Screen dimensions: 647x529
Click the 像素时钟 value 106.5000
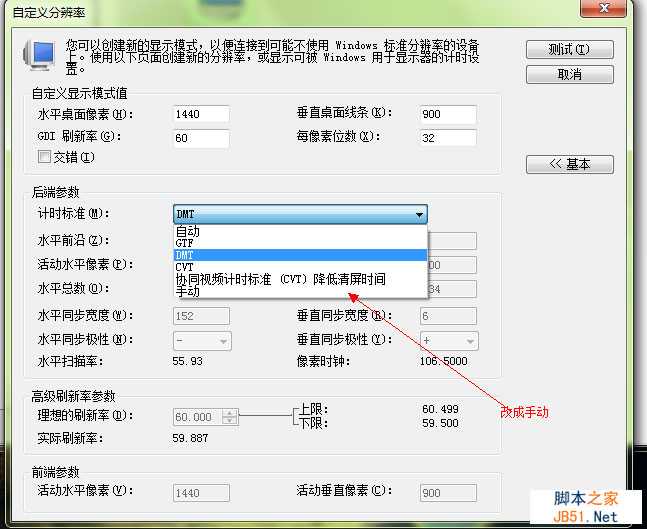click(x=444, y=361)
